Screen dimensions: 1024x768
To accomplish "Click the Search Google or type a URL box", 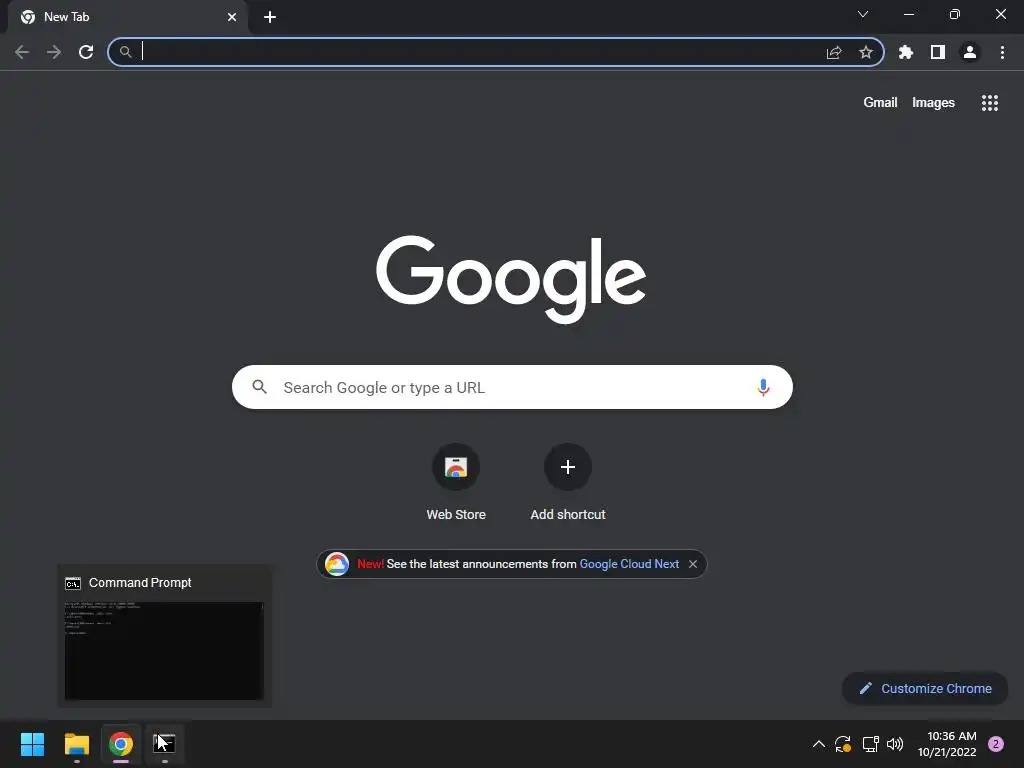I will pyautogui.click(x=512, y=387).
